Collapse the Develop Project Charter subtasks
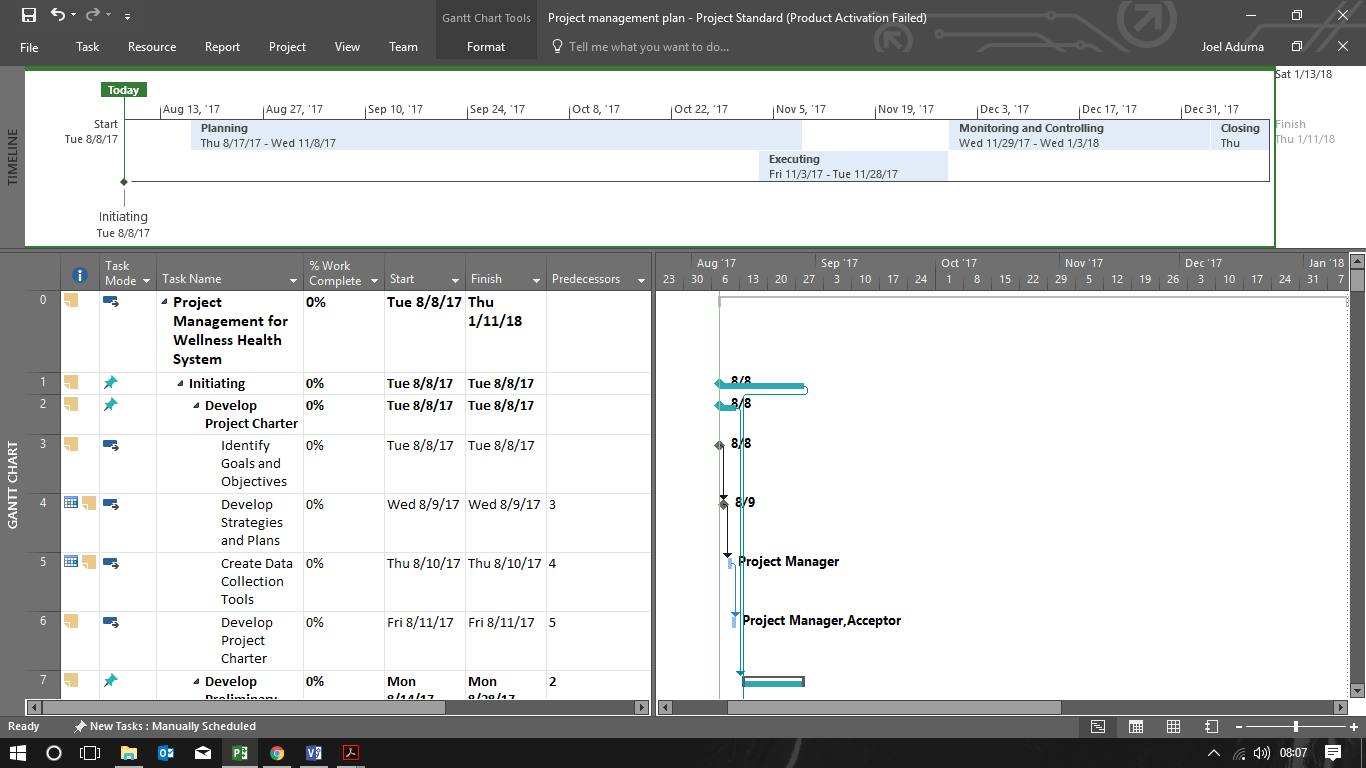This screenshot has height=768, width=1366. tap(196, 406)
